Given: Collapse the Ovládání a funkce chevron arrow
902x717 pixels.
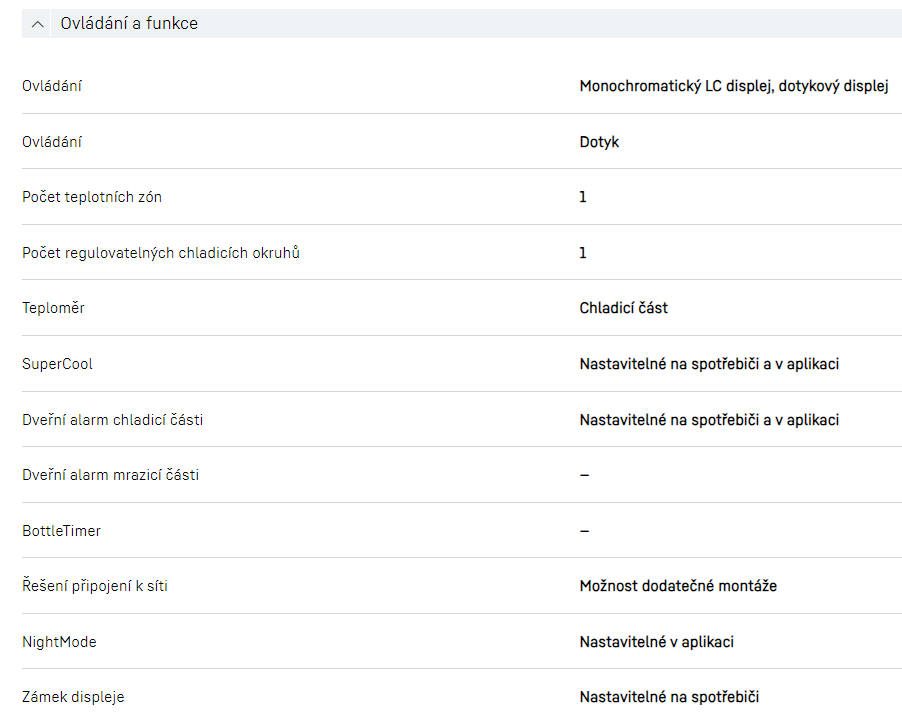Looking at the screenshot, I should point(38,24).
